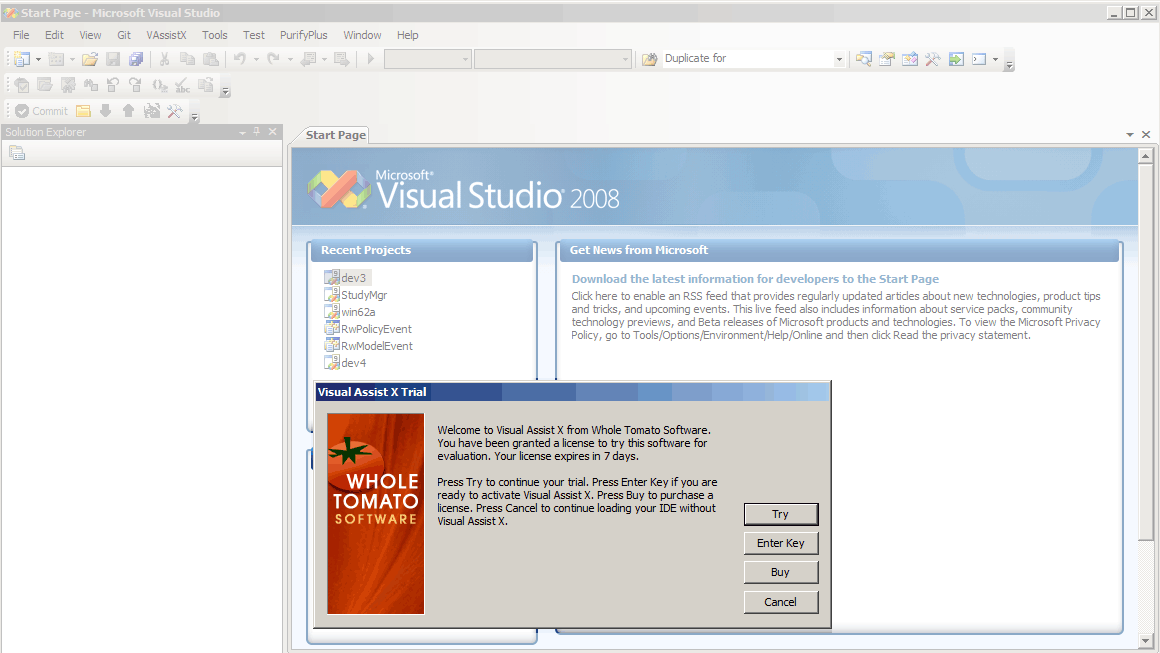Click the Start Page scrollbar down arrow
This screenshot has height=653, width=1160.
tap(1145, 641)
